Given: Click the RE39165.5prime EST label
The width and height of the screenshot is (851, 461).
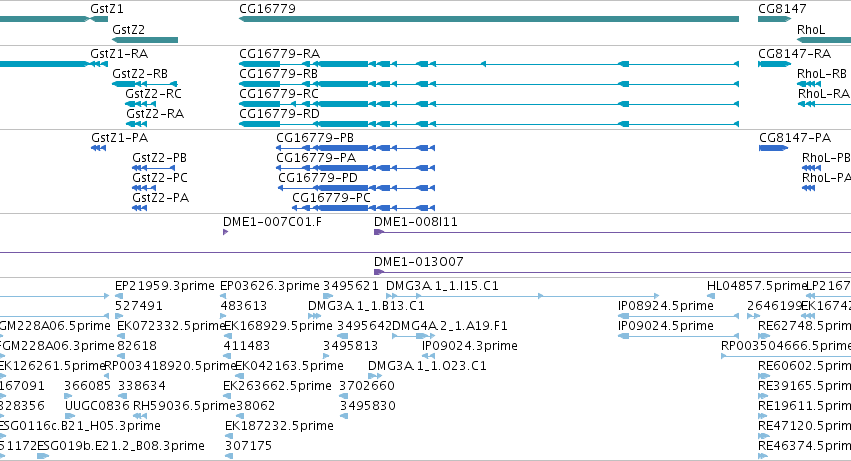Looking at the screenshot, I should click(x=804, y=386).
